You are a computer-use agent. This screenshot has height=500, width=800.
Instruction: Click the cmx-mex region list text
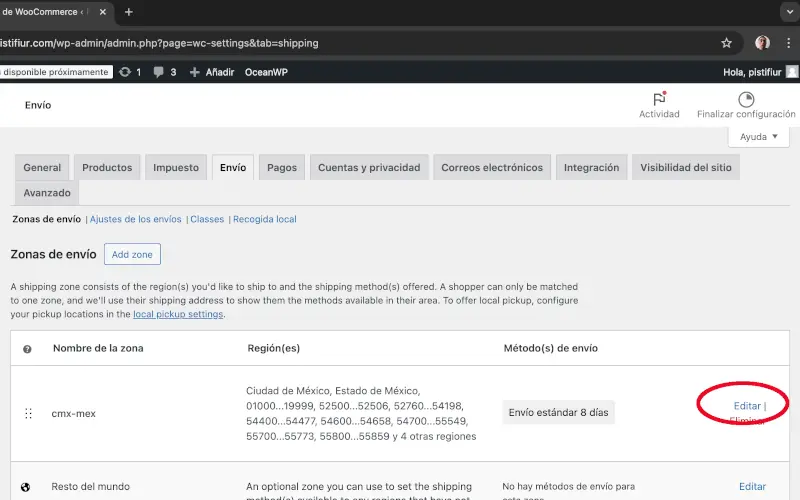[361, 414]
